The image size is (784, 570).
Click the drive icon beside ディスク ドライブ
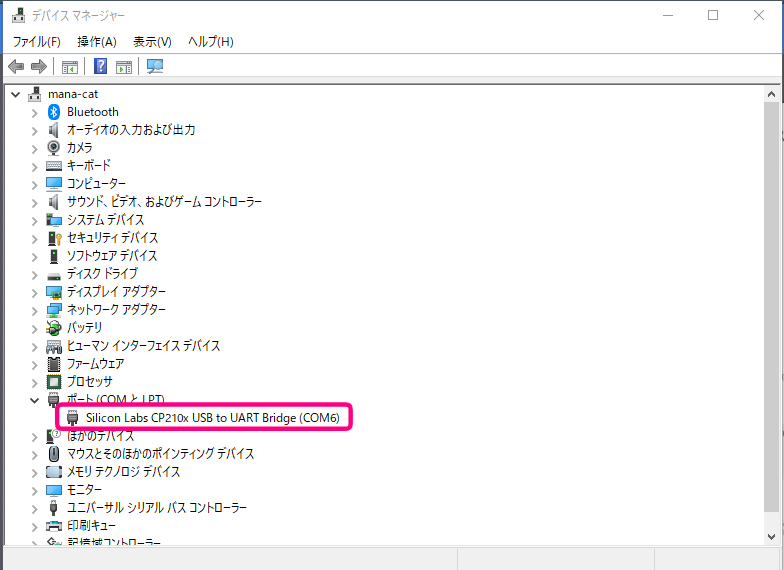pos(54,276)
